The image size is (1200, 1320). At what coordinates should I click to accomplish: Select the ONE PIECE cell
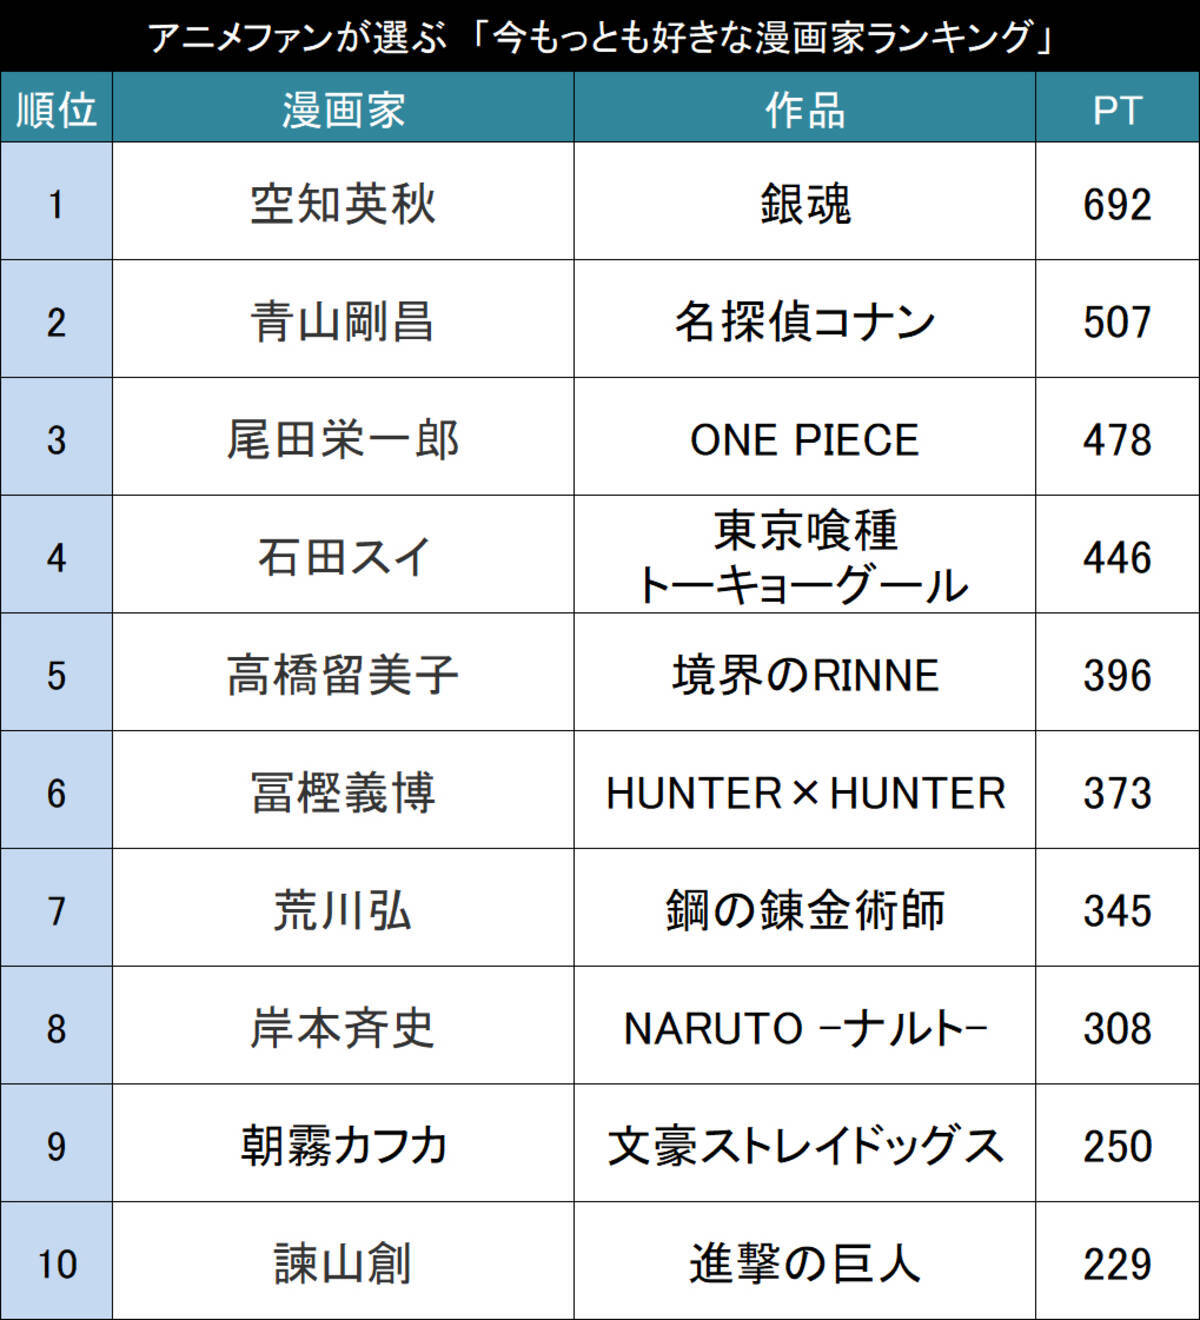pyautogui.click(x=805, y=439)
